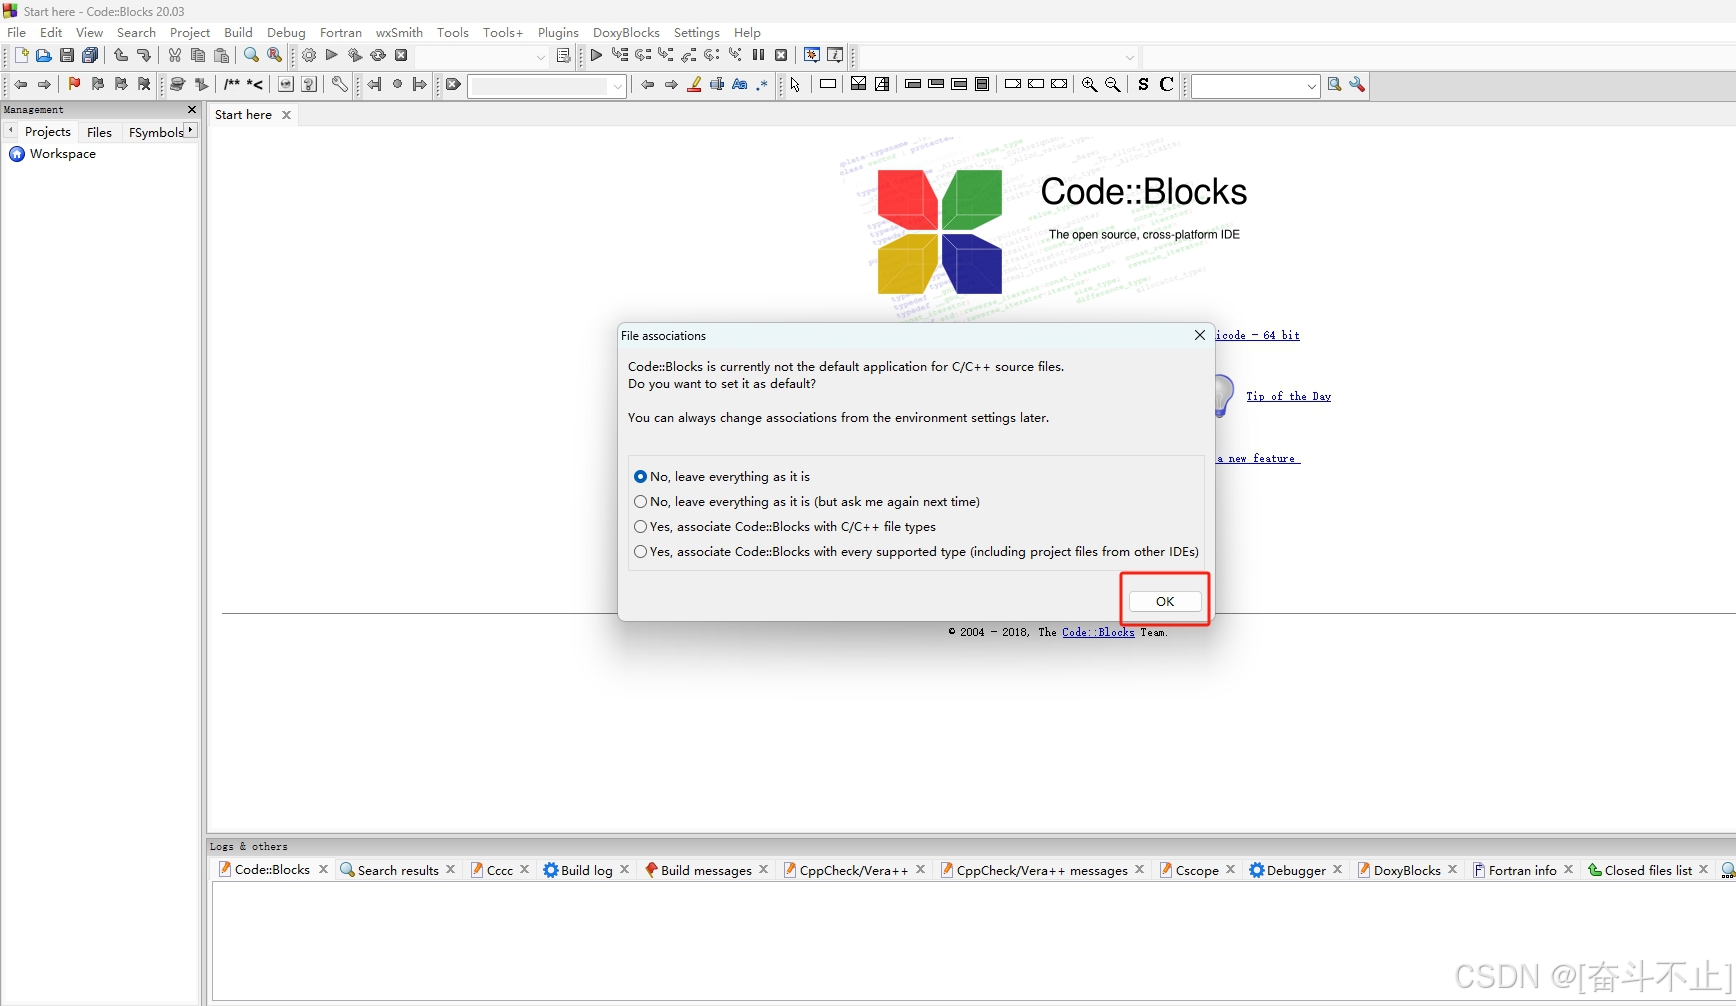Cut selection with scissors icon
This screenshot has height=1006, width=1736.
coord(175,56)
